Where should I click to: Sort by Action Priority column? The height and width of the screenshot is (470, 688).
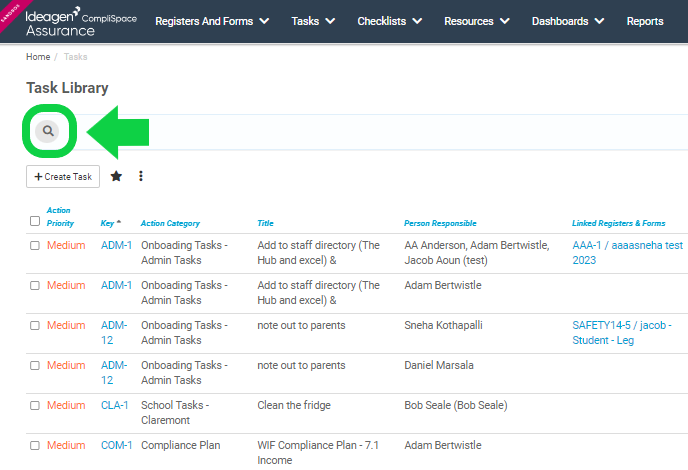[60, 217]
